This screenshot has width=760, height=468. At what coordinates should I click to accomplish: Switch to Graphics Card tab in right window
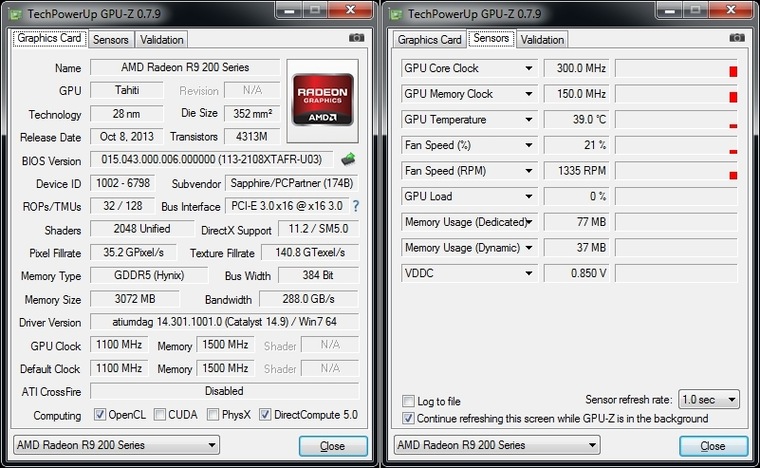pyautogui.click(x=429, y=40)
